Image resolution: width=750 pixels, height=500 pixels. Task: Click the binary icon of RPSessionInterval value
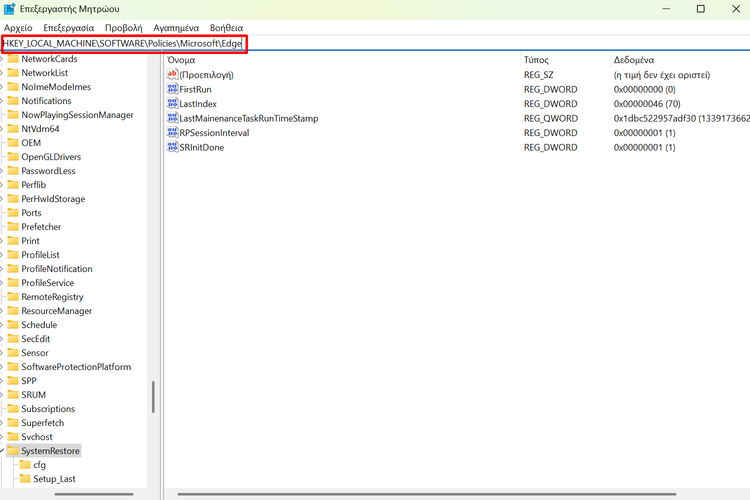pyautogui.click(x=172, y=133)
